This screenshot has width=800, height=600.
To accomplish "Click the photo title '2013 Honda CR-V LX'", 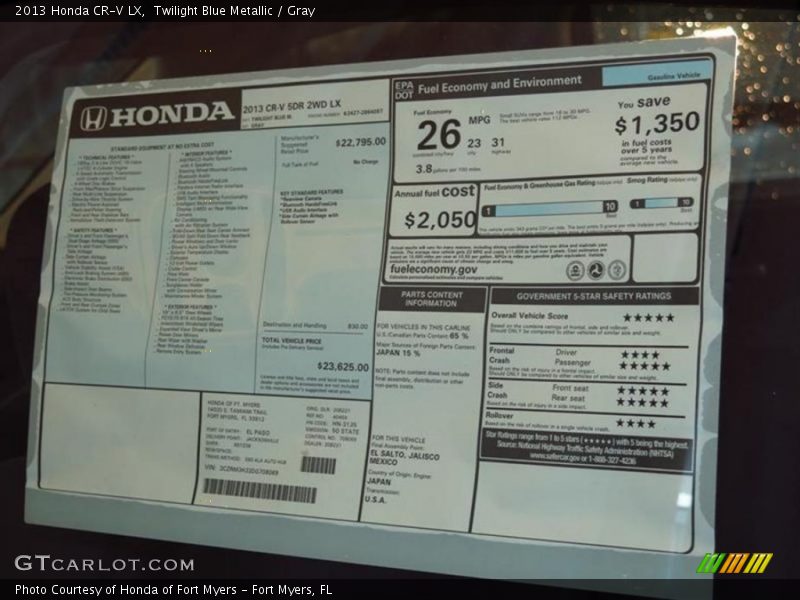I will pyautogui.click(x=80, y=10).
